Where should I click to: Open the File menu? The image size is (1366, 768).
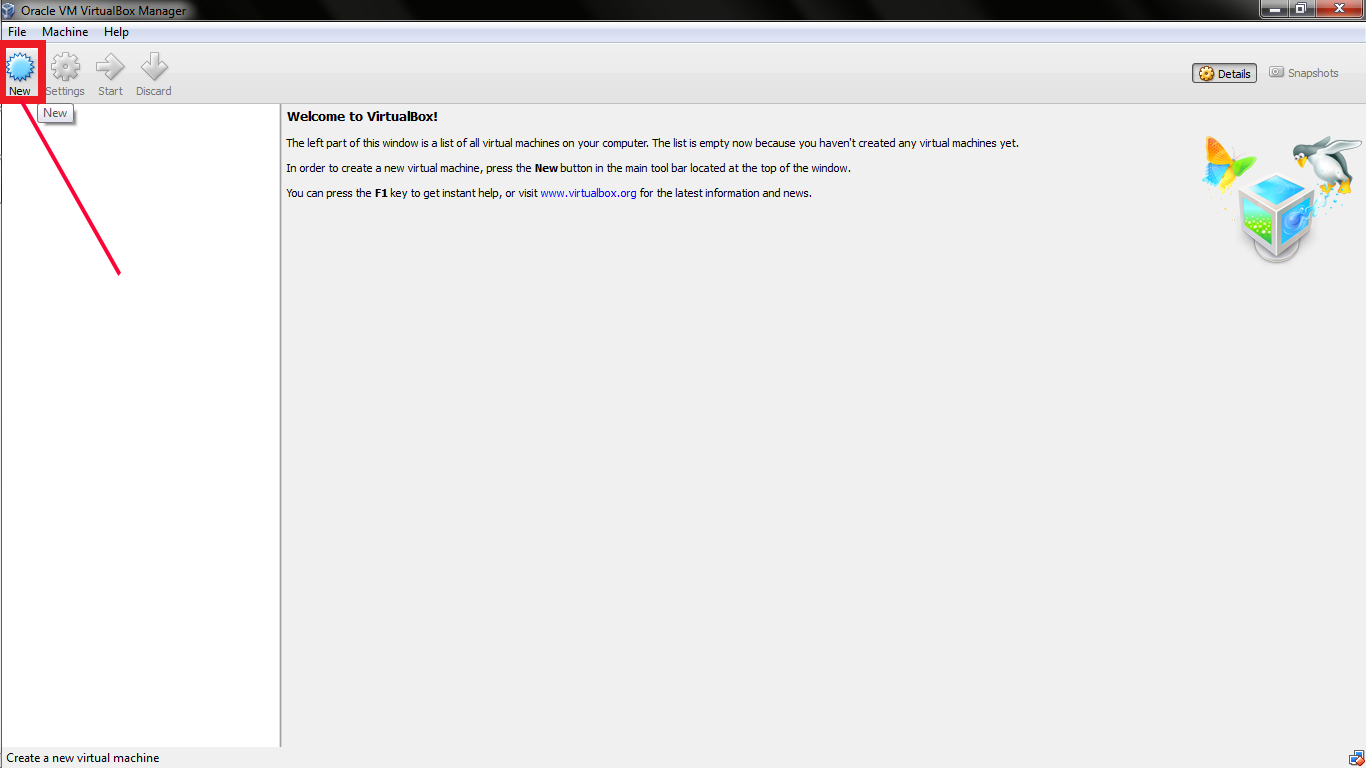pyautogui.click(x=17, y=32)
